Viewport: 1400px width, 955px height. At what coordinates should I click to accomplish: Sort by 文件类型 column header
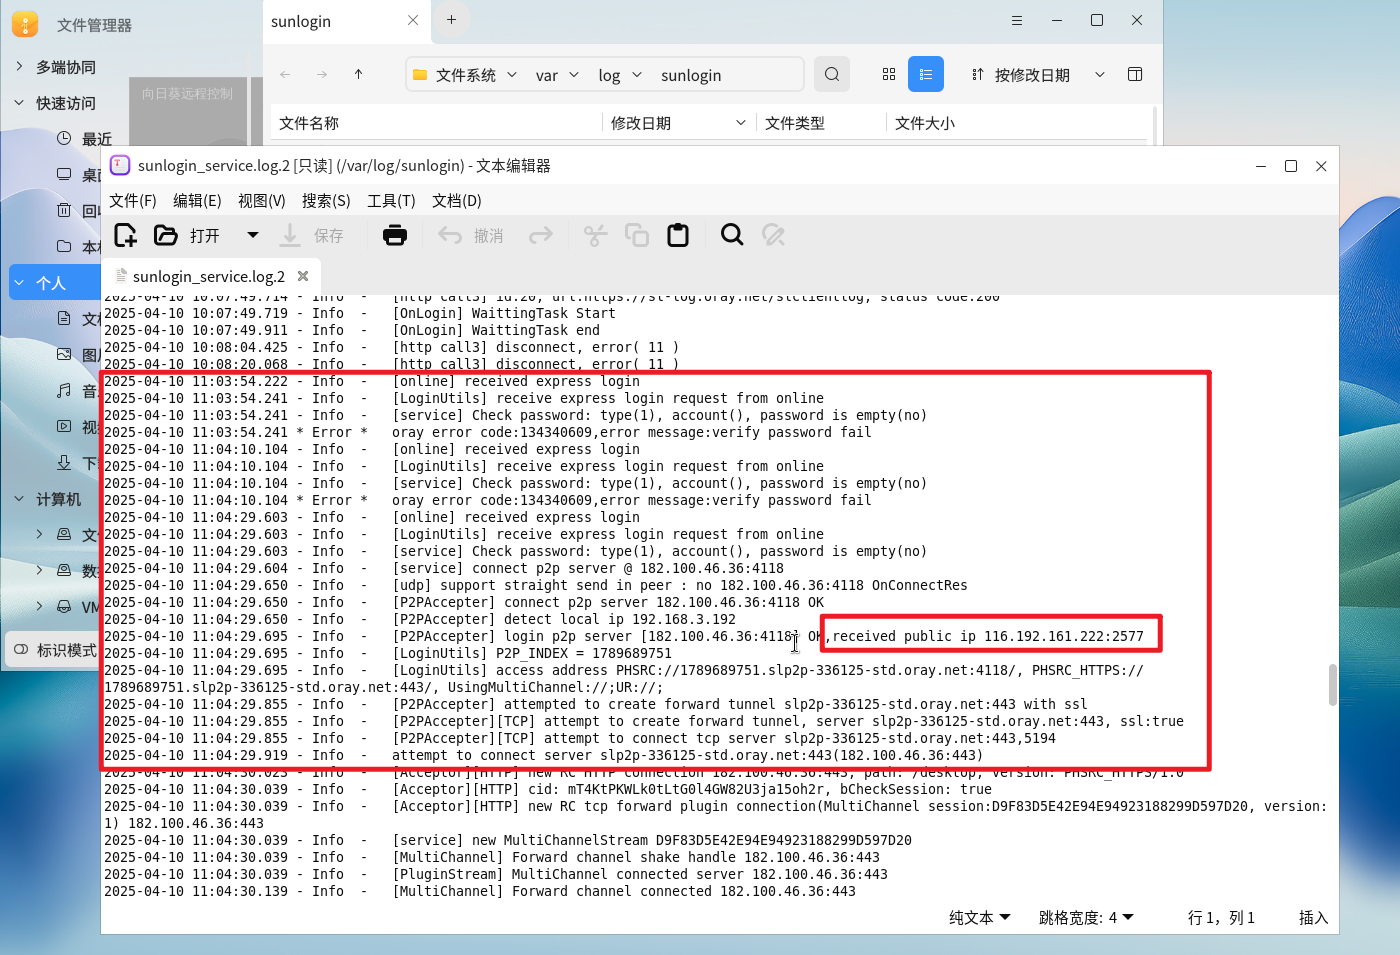coord(795,123)
